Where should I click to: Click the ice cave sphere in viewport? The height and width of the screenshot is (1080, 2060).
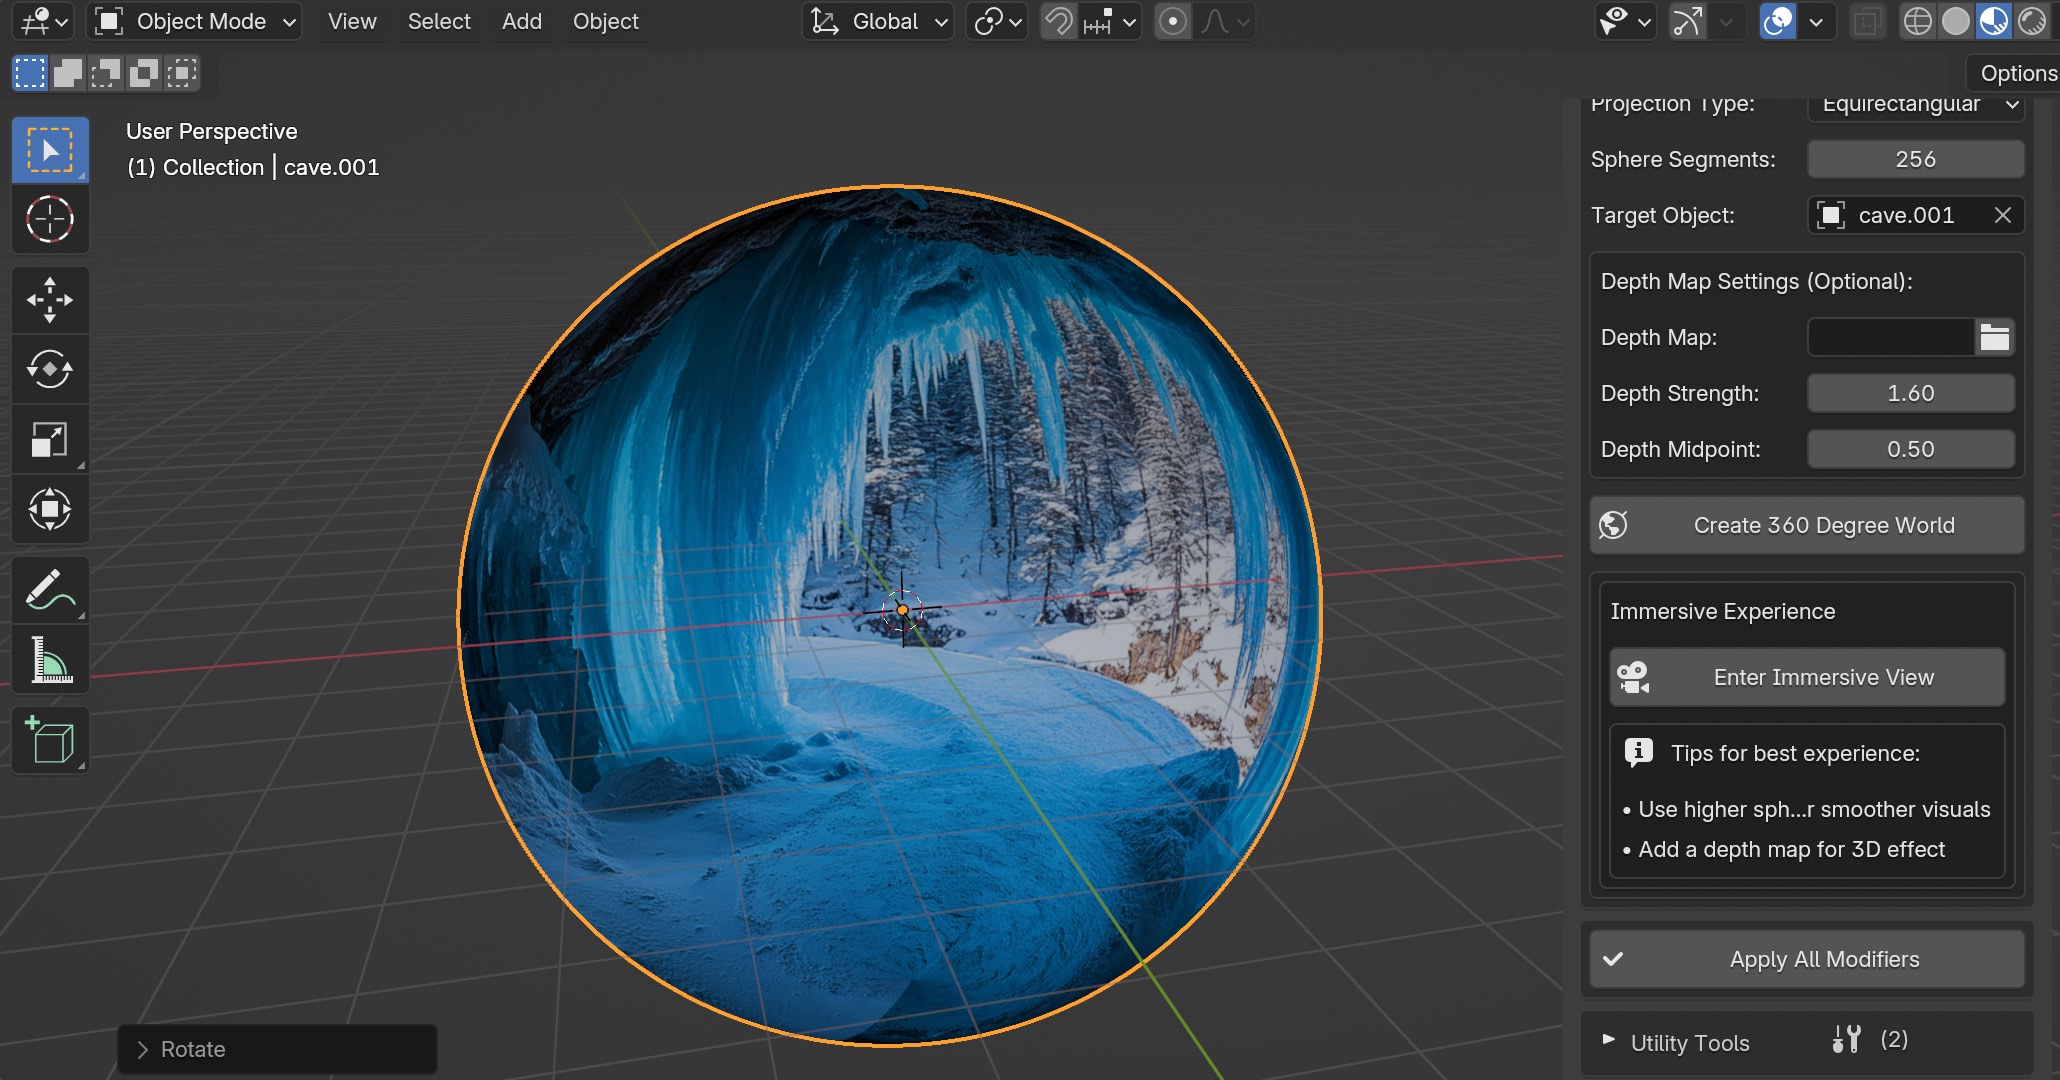[890, 615]
